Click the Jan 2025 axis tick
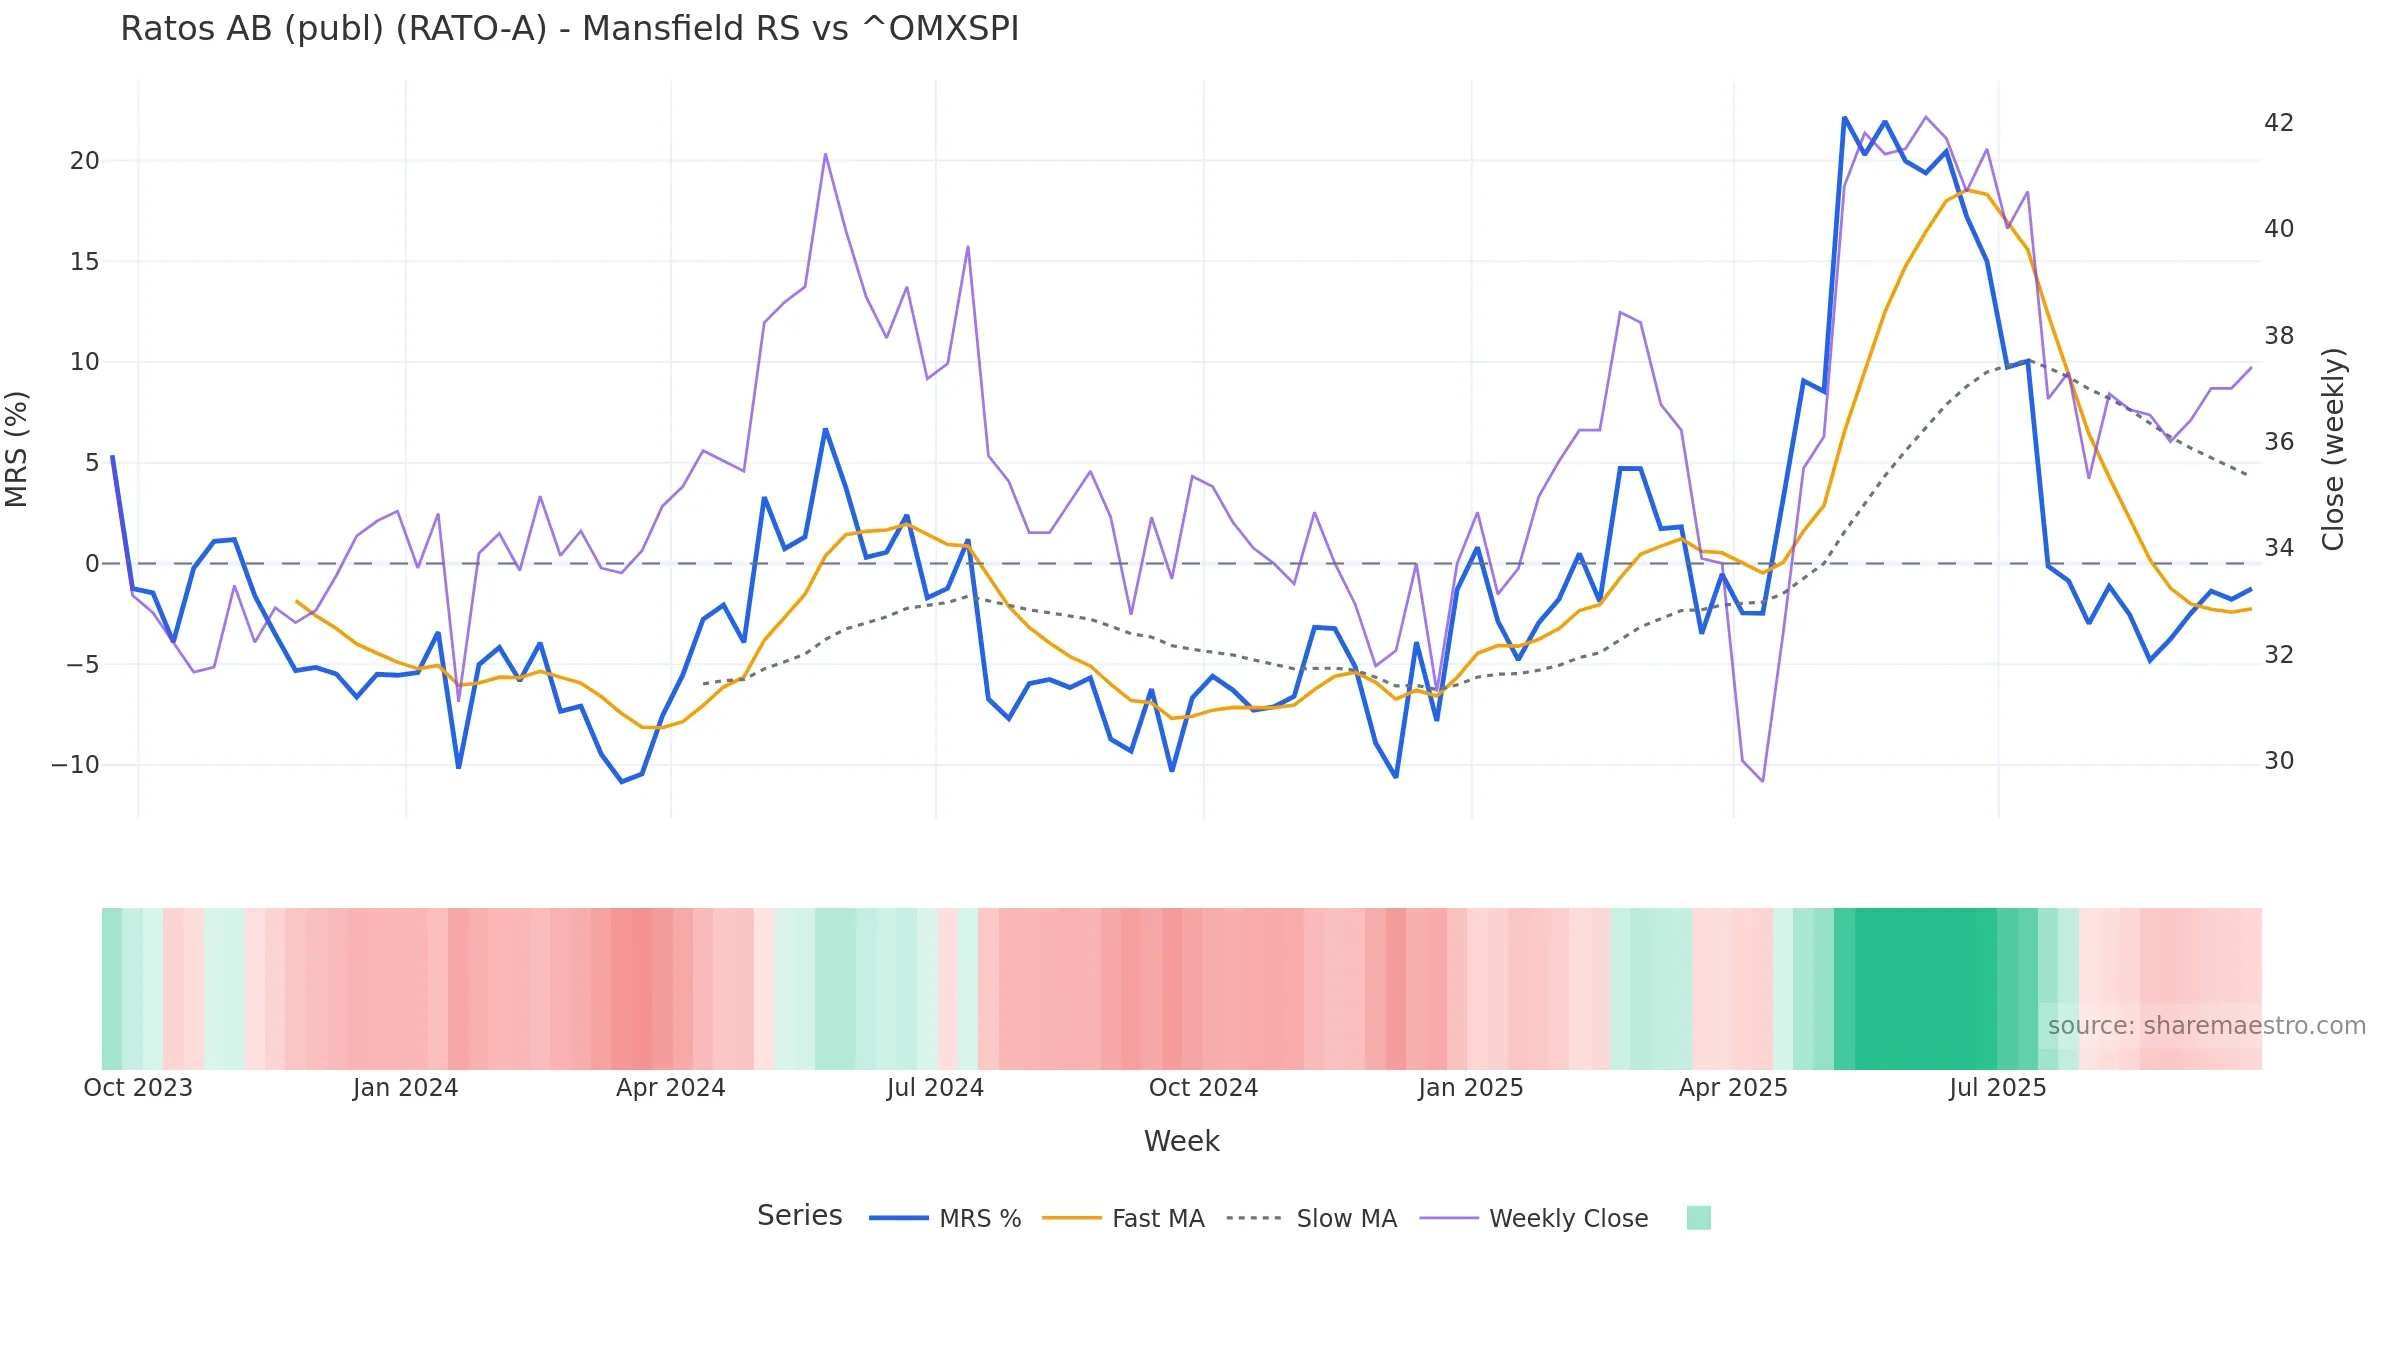The image size is (2400, 1350). click(x=1470, y=1088)
